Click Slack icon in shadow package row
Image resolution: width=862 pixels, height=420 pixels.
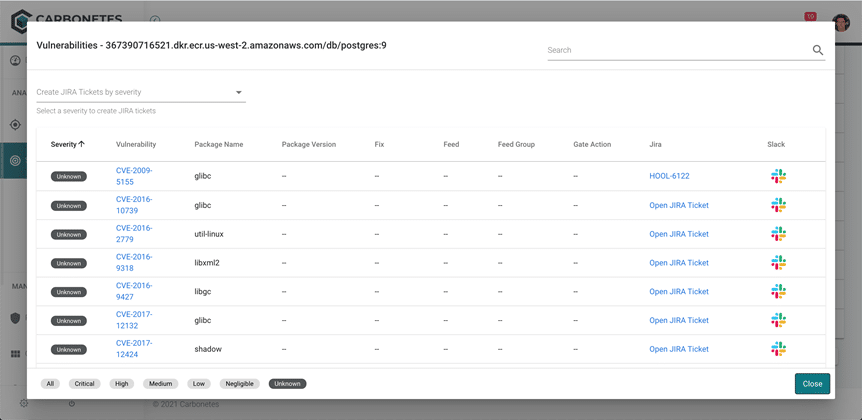click(x=778, y=350)
